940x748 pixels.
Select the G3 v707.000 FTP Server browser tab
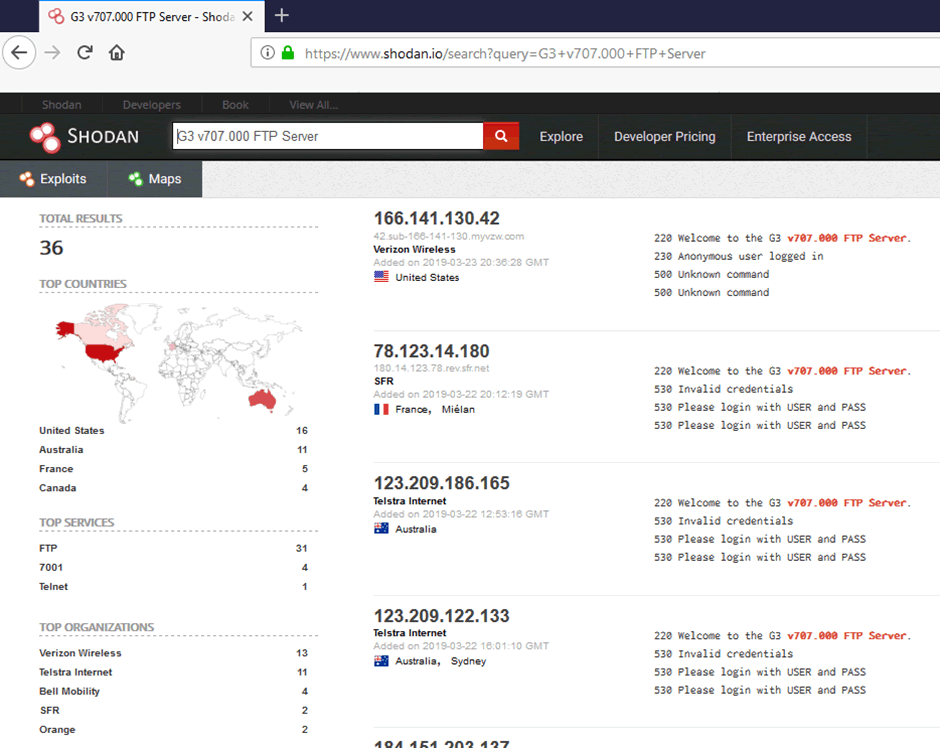(x=152, y=17)
